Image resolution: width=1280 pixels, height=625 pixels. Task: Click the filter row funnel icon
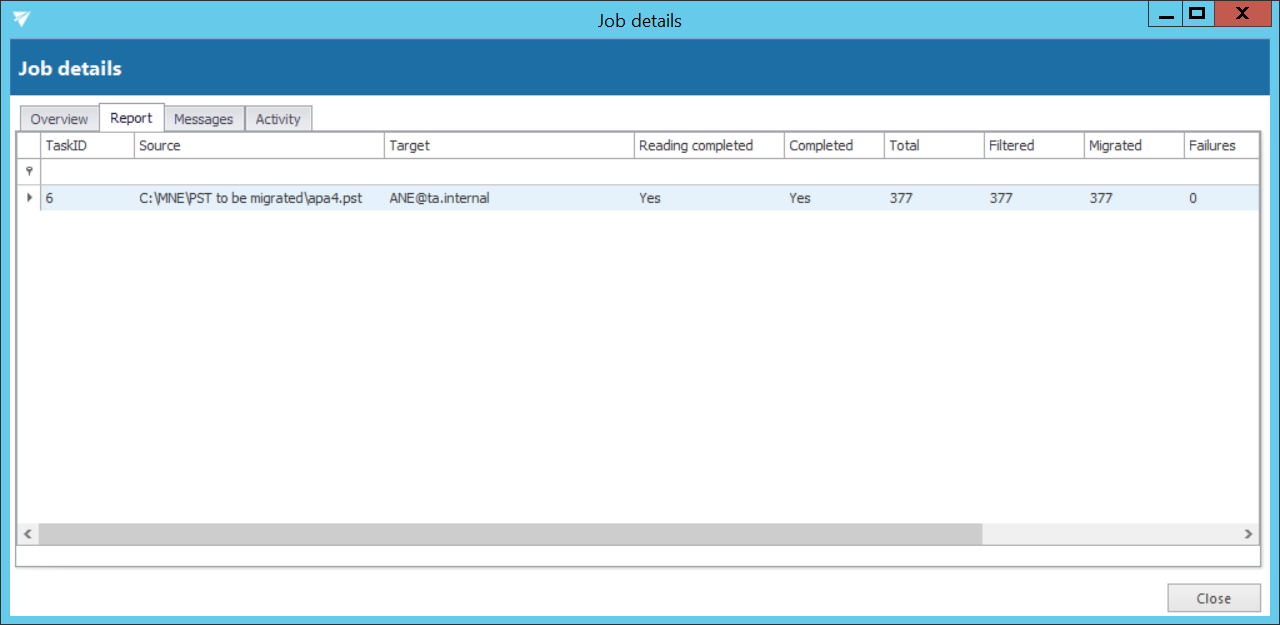pyautogui.click(x=29, y=171)
